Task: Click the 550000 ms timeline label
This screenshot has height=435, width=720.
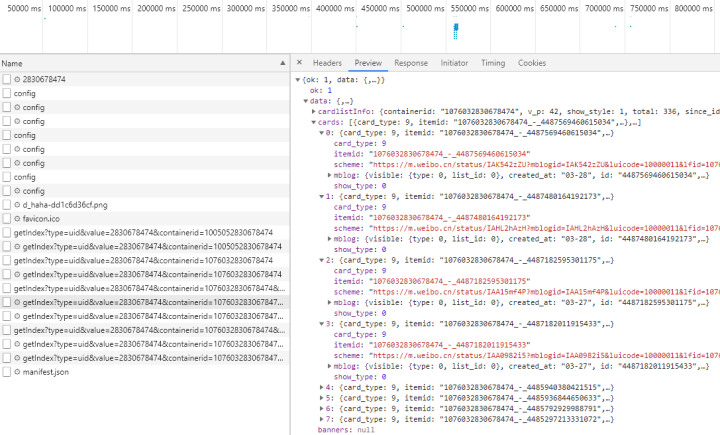Action: [470, 8]
